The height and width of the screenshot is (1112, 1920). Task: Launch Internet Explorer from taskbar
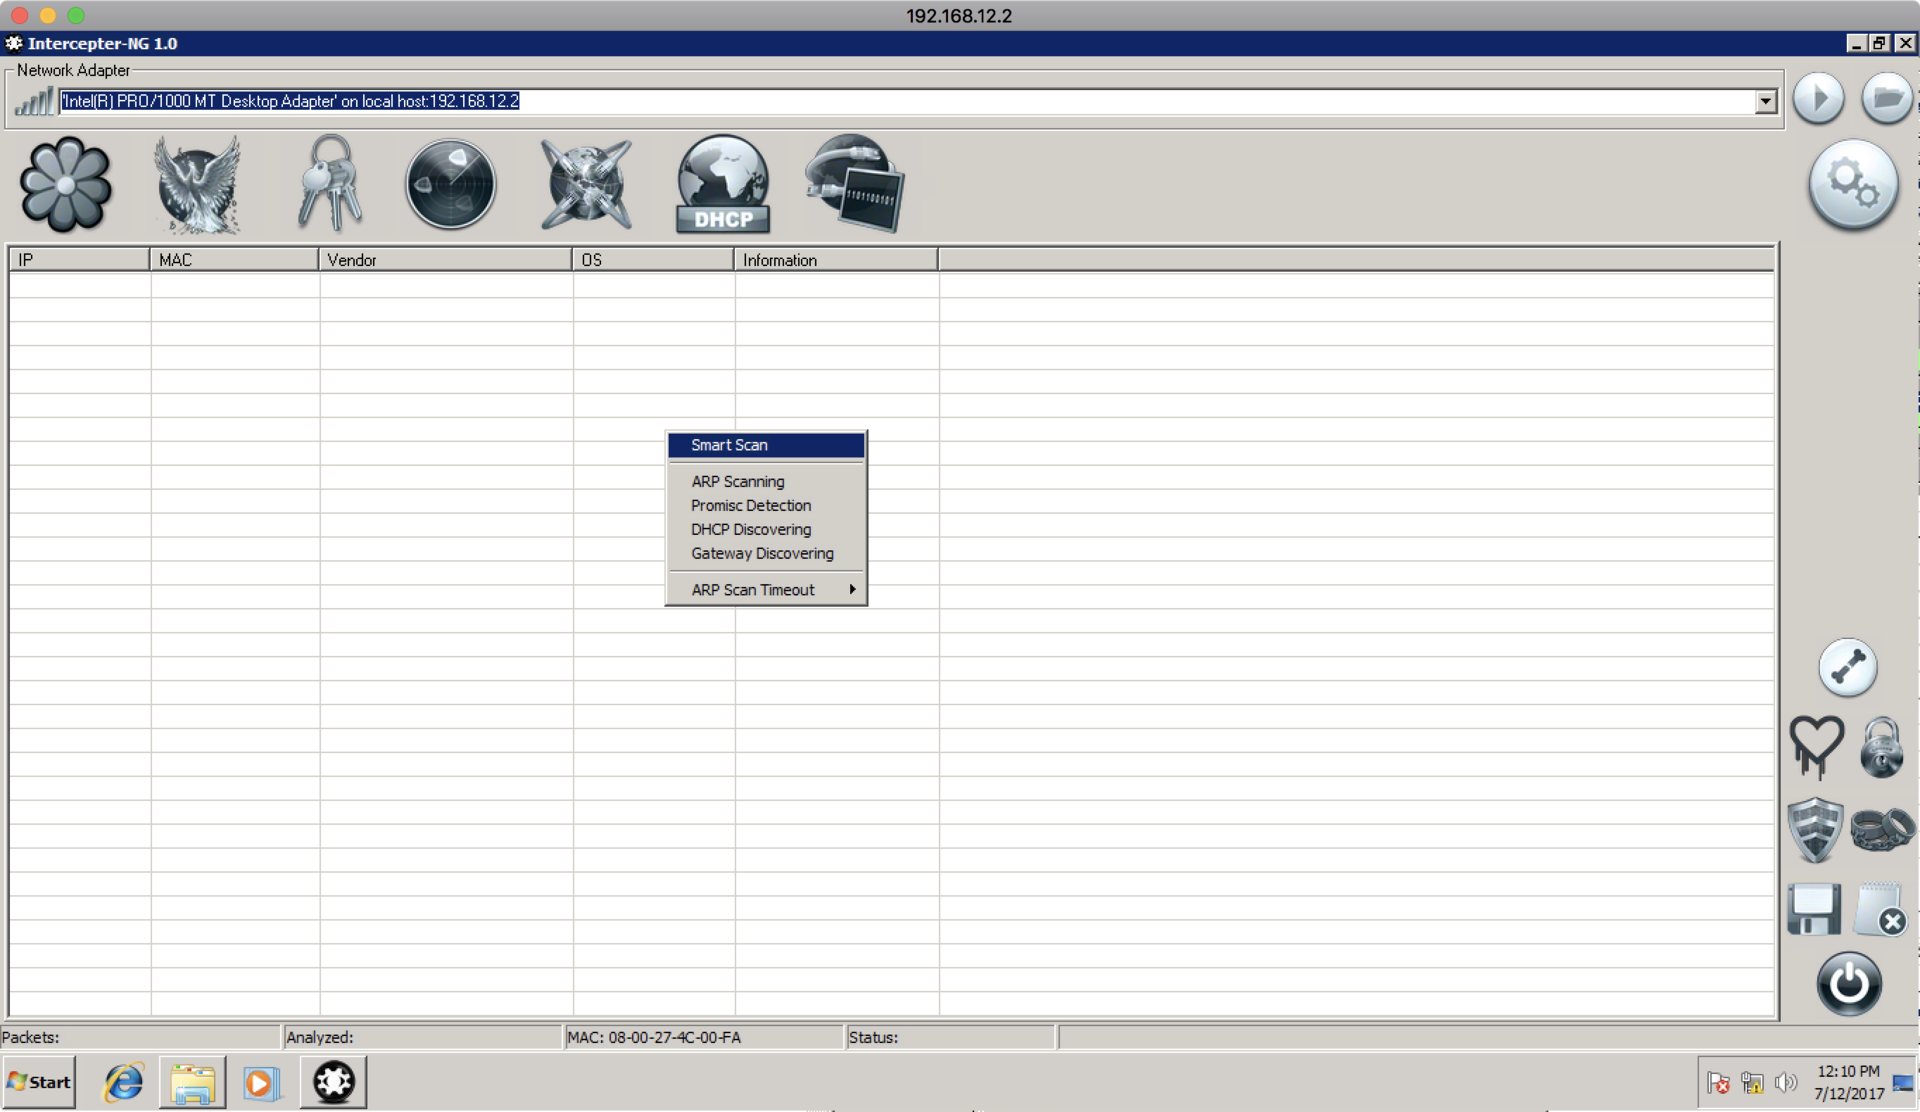coord(124,1083)
